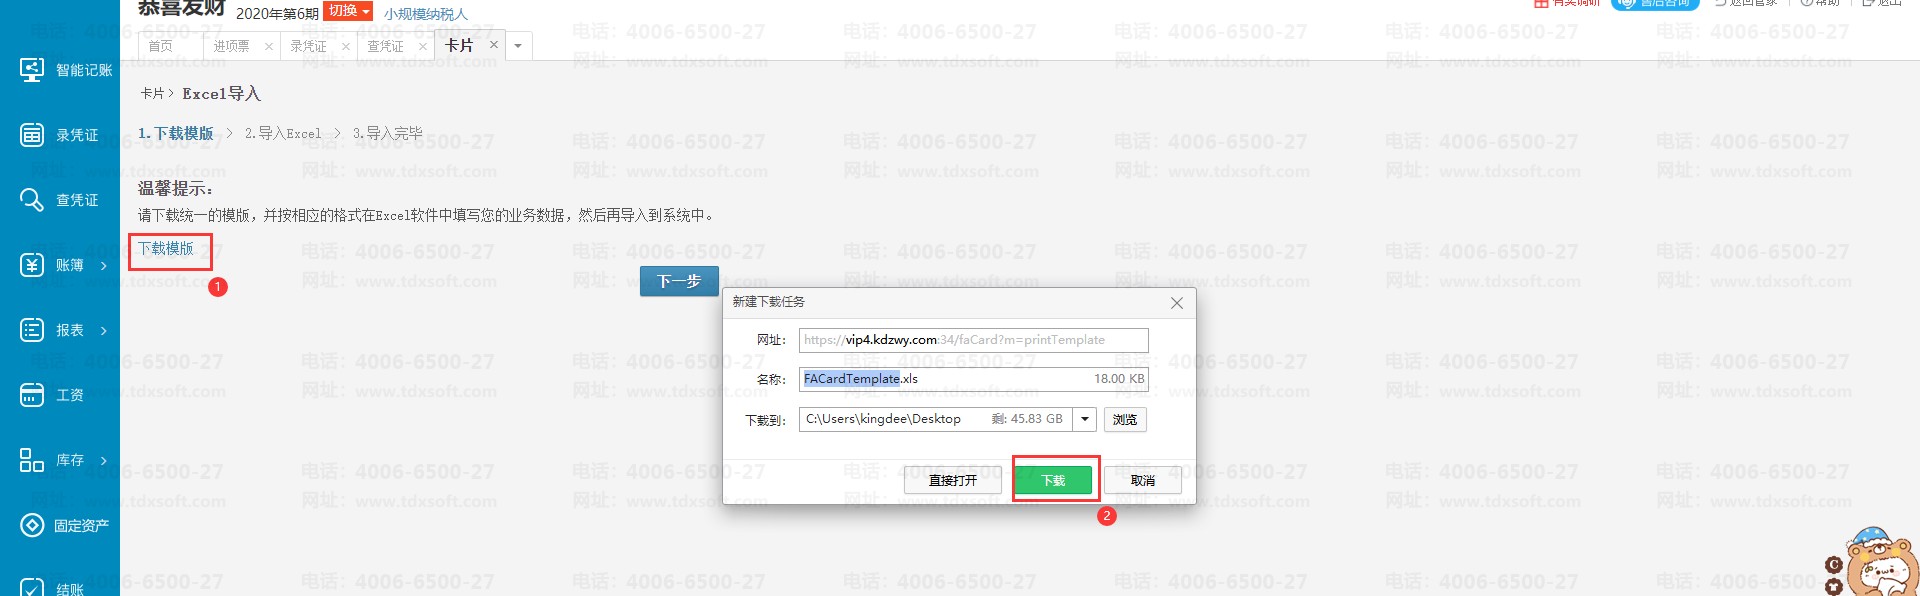Switch to the 首页 tab
The image size is (1920, 596).
pos(161,46)
